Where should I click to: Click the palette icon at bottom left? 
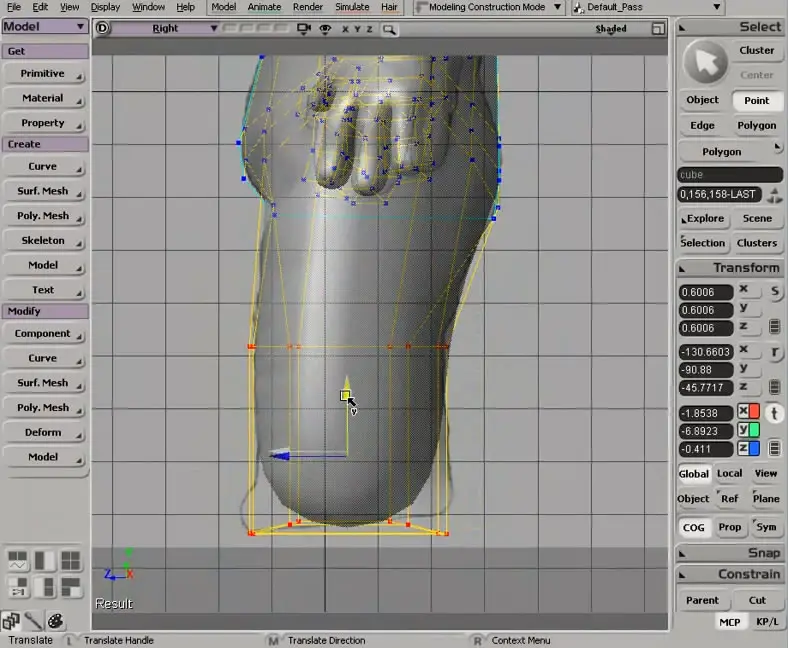click(x=55, y=621)
